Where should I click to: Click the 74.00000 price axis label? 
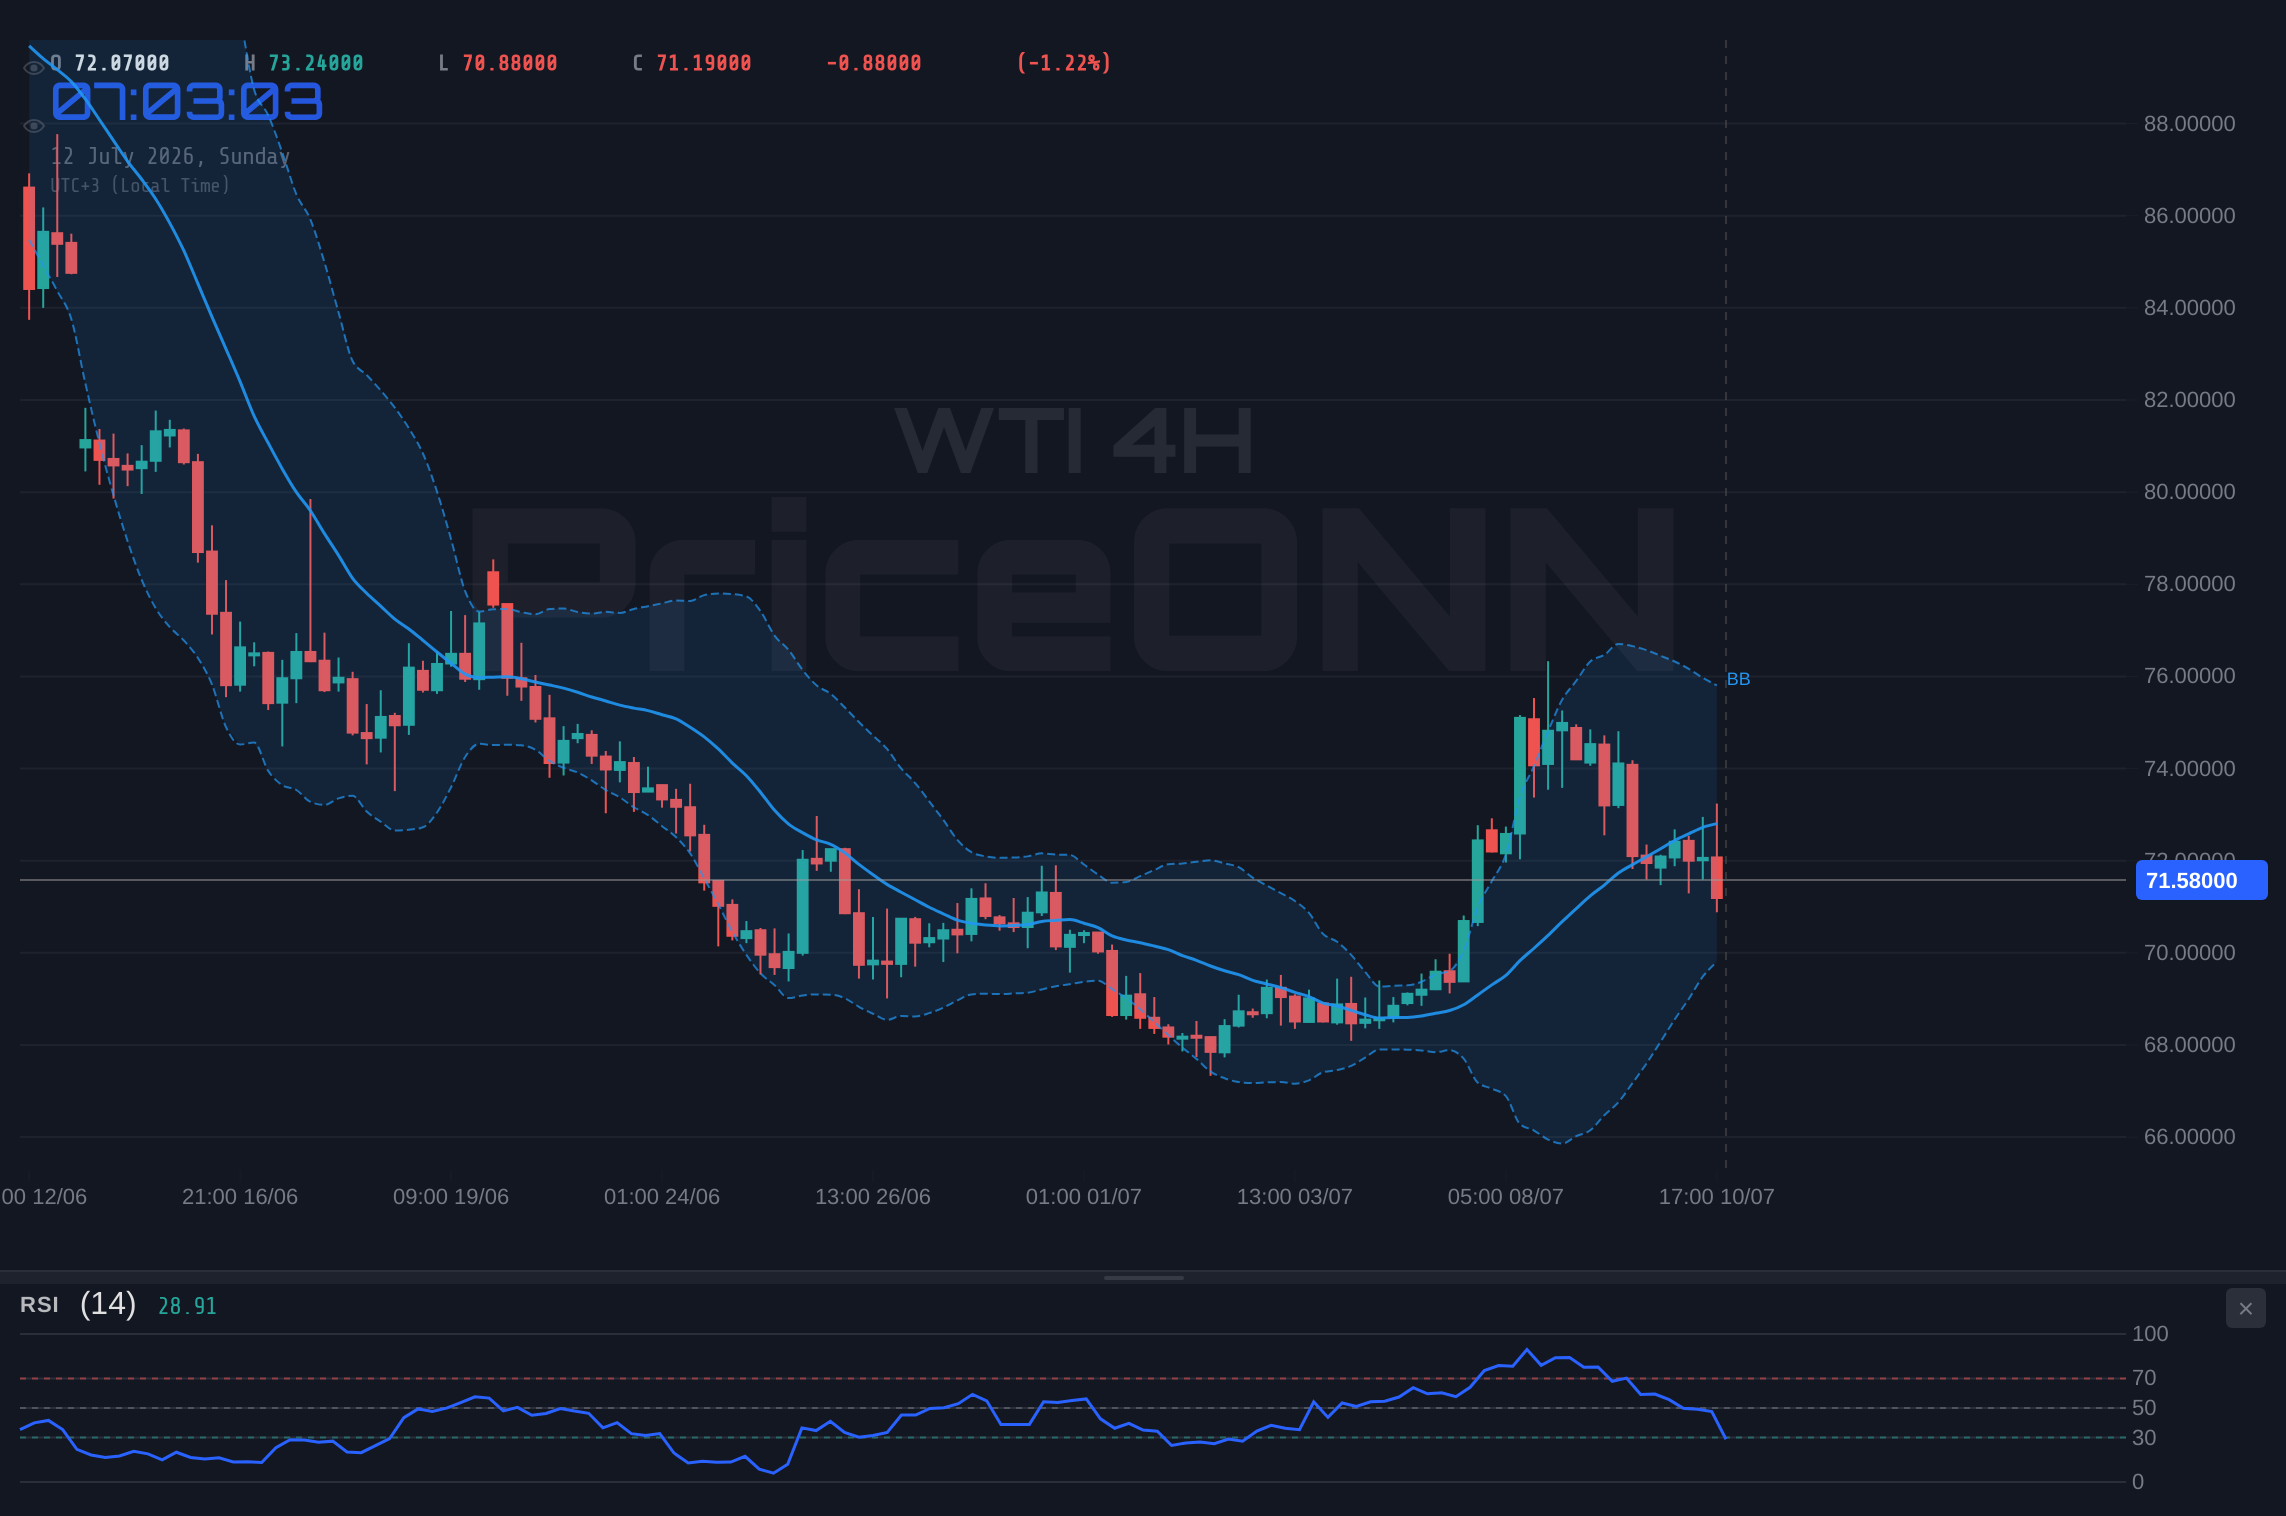point(2189,769)
